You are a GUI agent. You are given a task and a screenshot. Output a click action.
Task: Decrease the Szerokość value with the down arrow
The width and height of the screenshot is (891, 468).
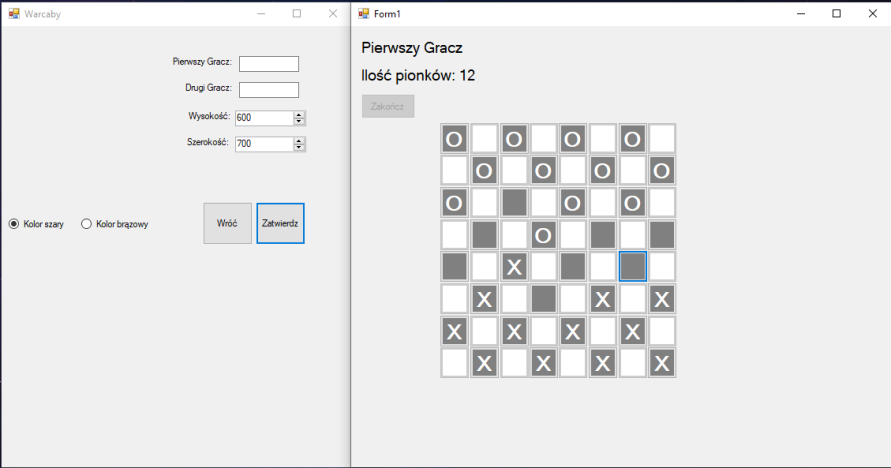coord(299,147)
